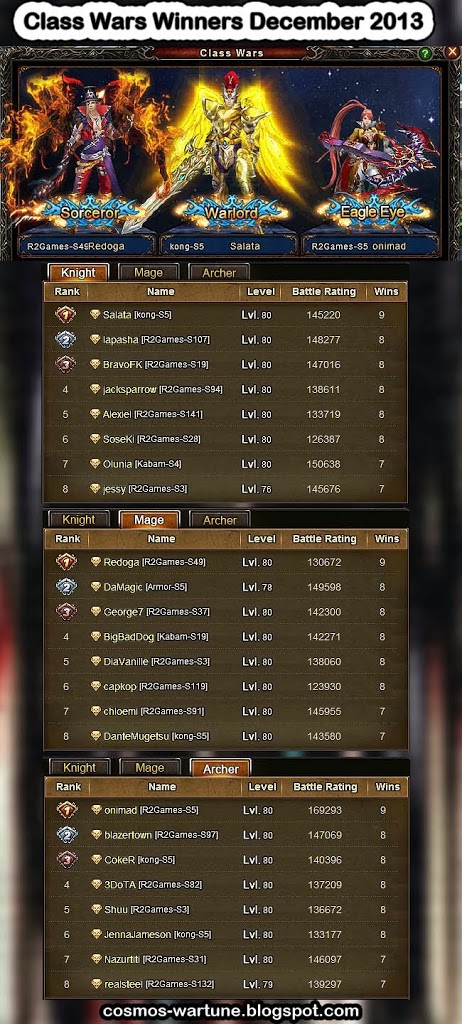Switch to the Mage tab in the bottom table
This screenshot has width=462, height=1024.
point(150,767)
